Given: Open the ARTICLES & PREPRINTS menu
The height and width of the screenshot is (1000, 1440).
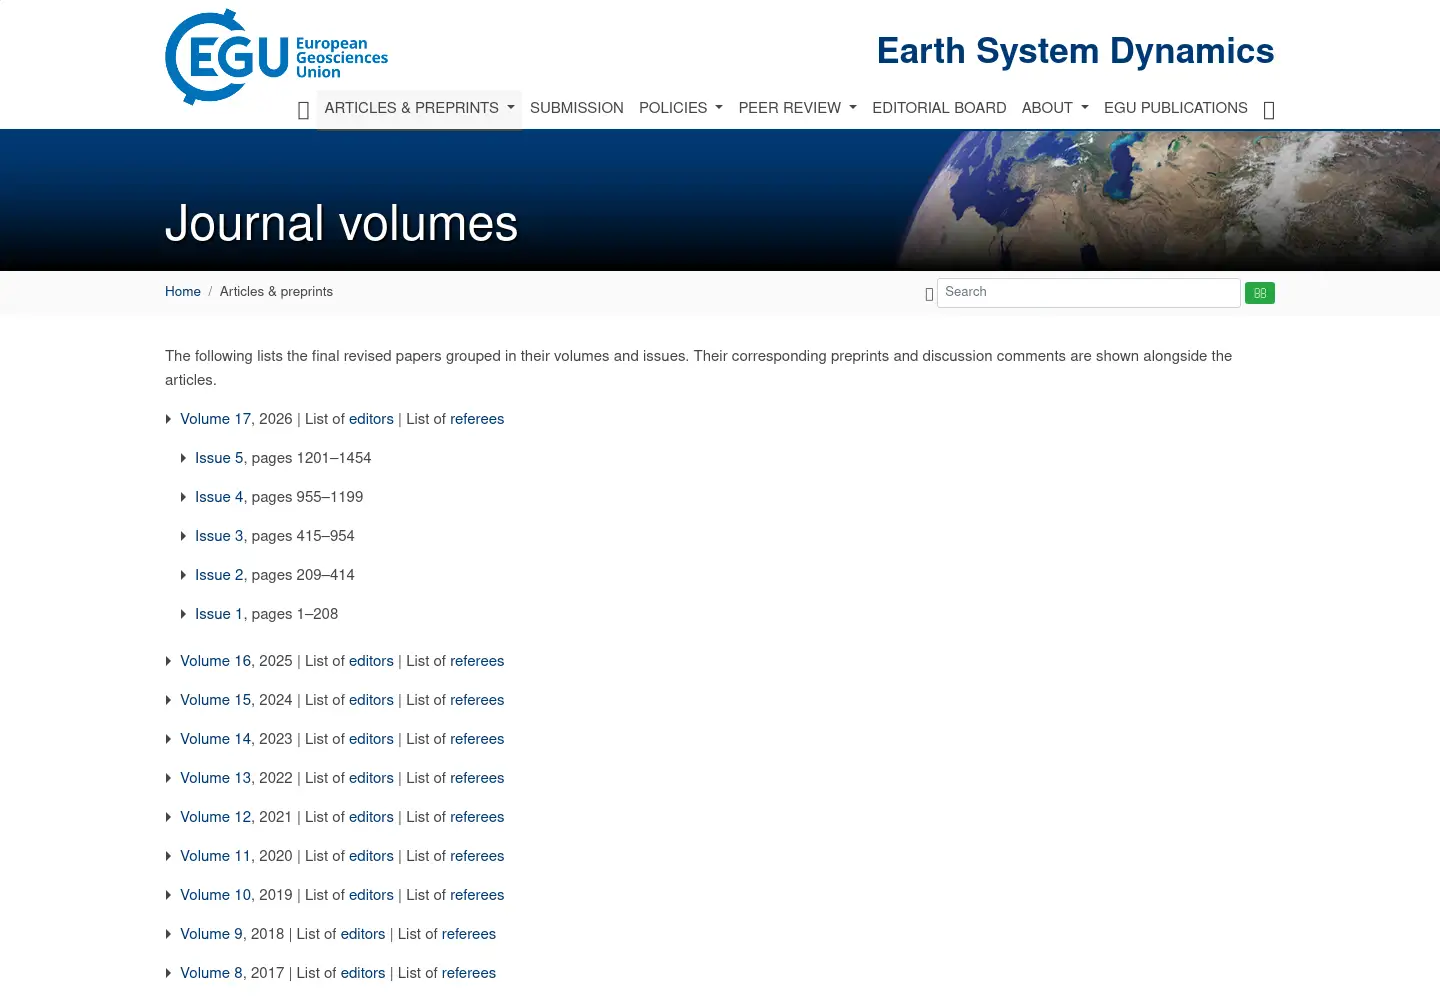Looking at the screenshot, I should (419, 108).
